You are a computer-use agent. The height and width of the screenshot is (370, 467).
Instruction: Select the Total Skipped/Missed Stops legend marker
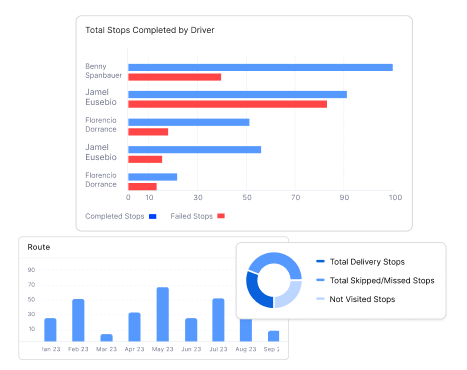(x=320, y=280)
